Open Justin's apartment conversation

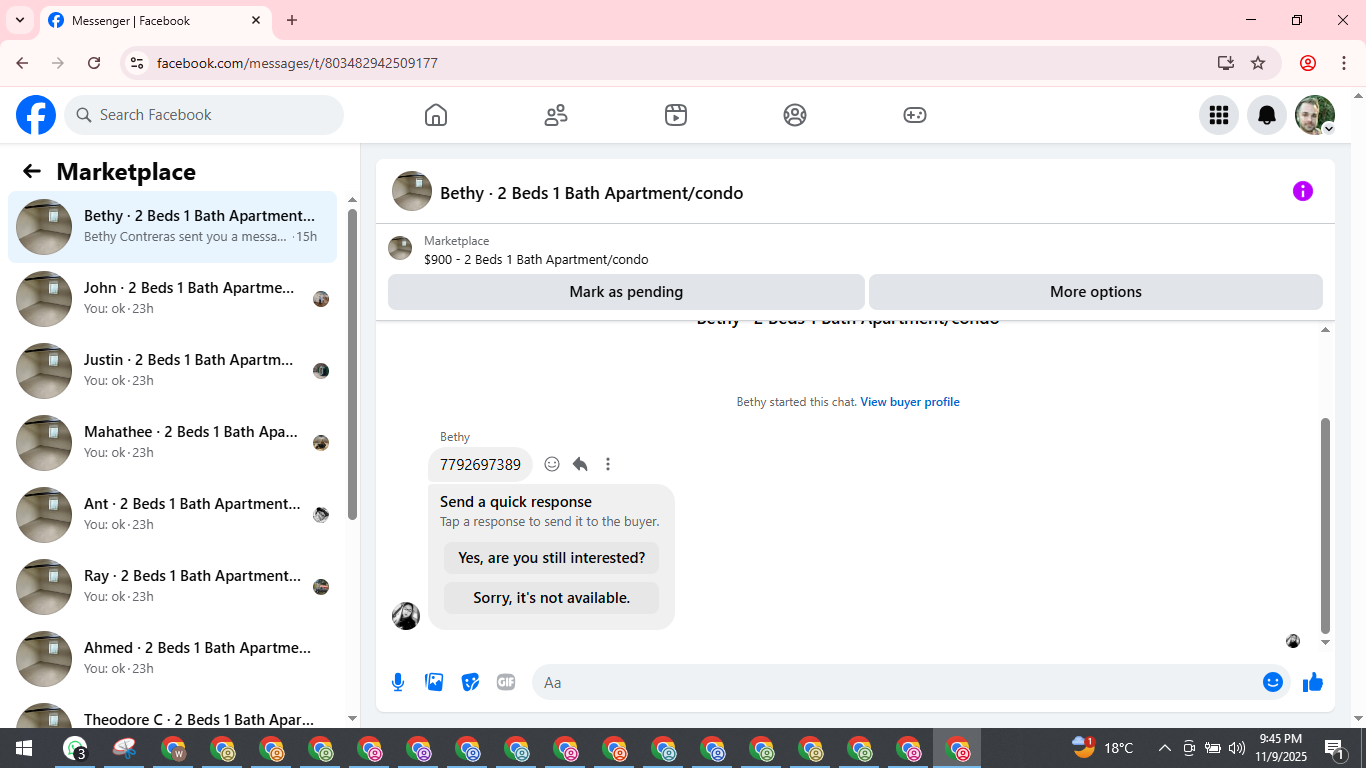coord(172,371)
